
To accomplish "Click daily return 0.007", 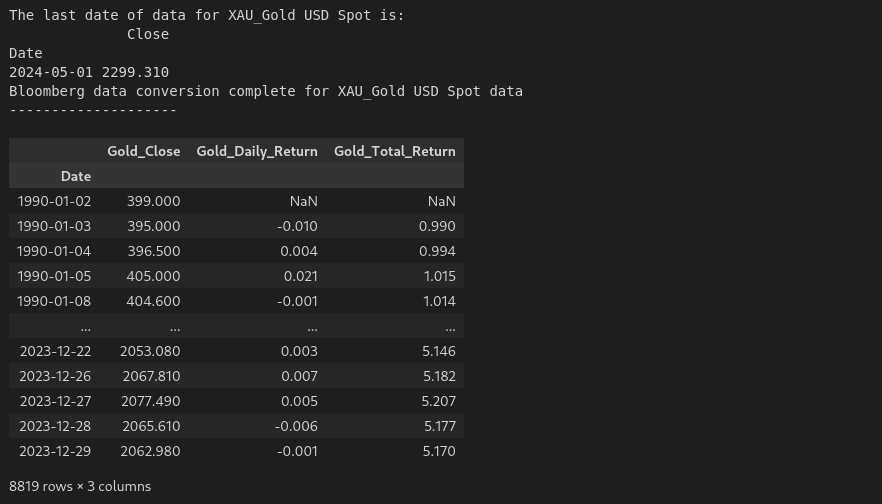I will [x=299, y=376].
